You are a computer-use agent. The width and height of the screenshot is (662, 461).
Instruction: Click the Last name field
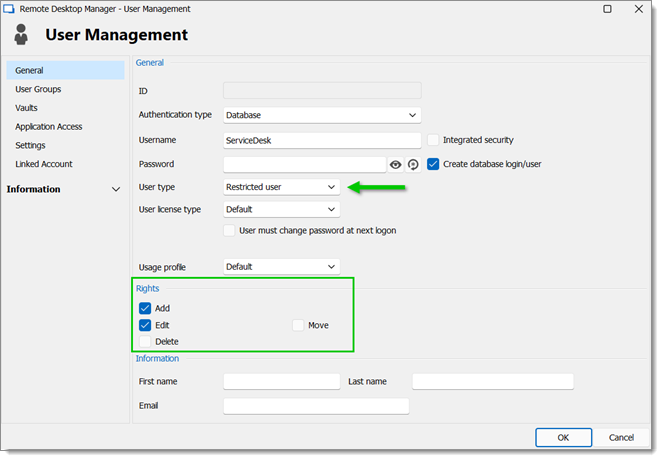pyautogui.click(x=493, y=382)
